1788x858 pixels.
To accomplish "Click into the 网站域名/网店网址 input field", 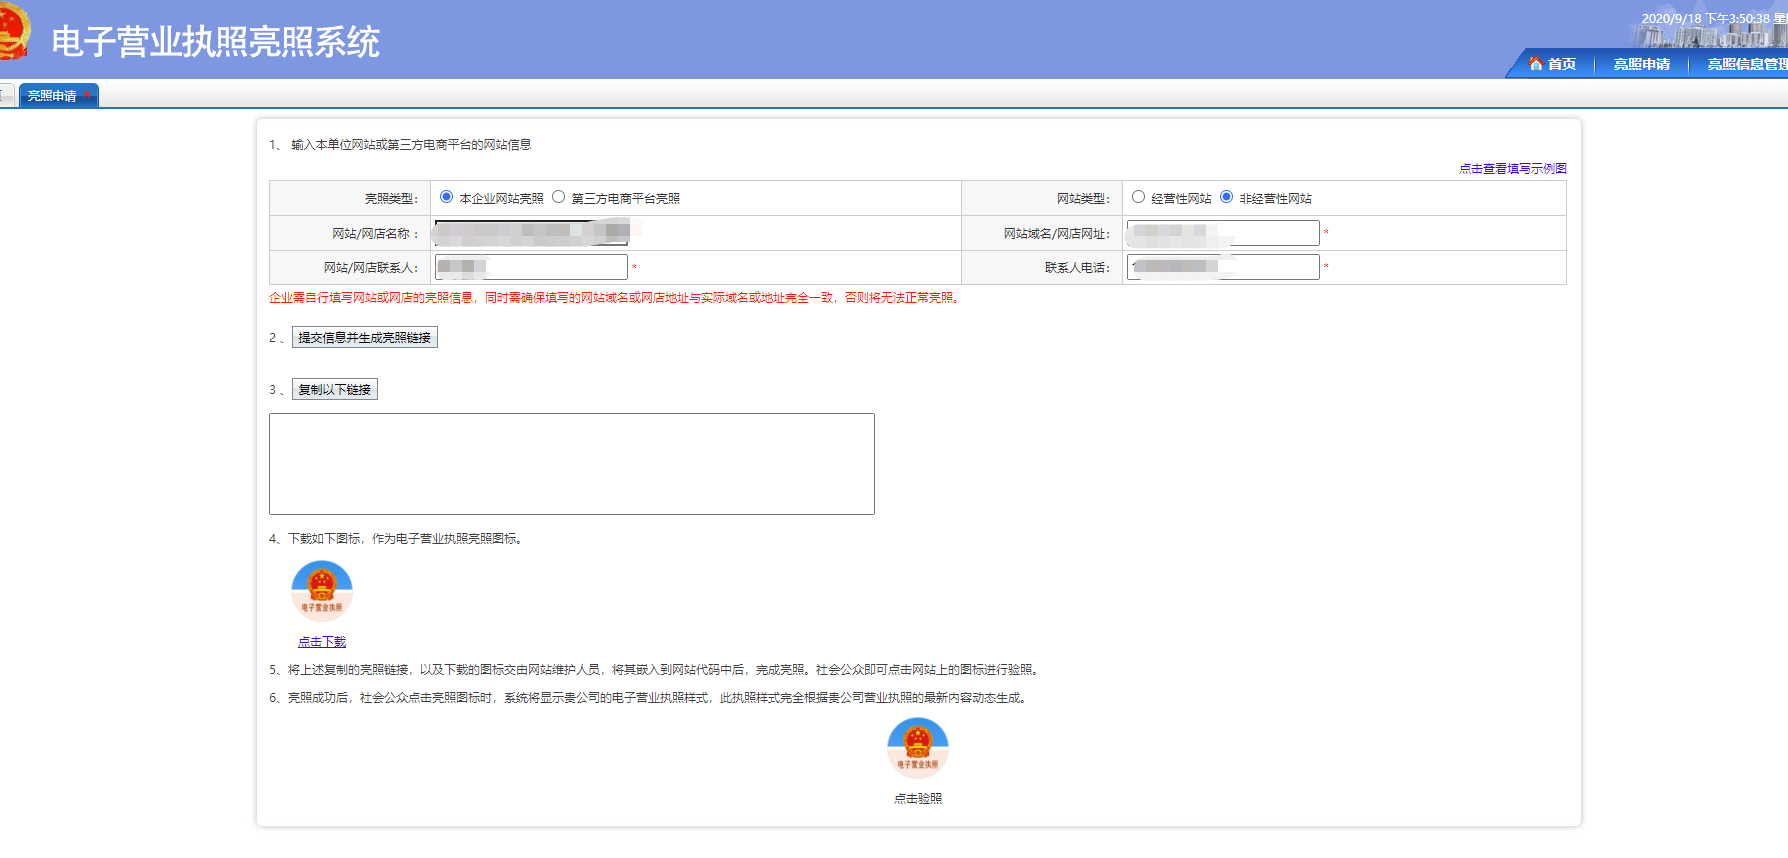I will click(x=1268, y=233).
